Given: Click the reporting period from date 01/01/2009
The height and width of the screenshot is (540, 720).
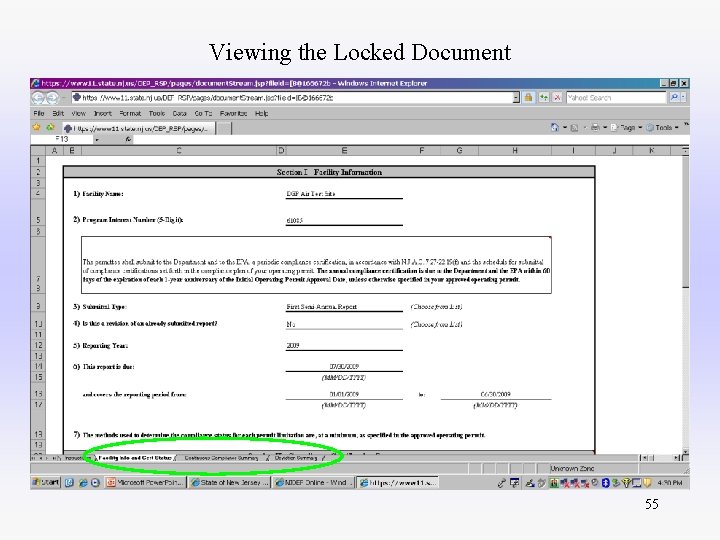Looking at the screenshot, I should click(x=344, y=394).
